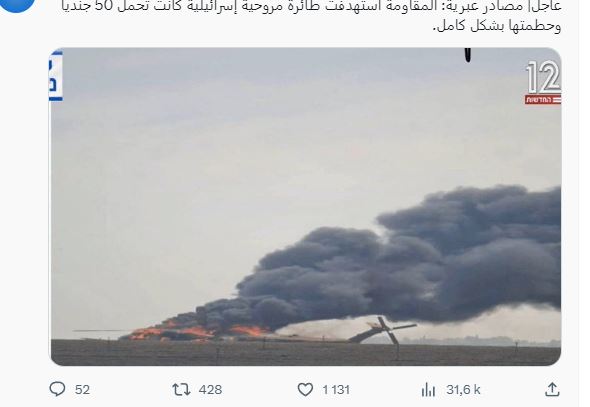Viewport: 590px width, 407px height.
Task: Click the share upload arrow icon
Action: [552, 389]
